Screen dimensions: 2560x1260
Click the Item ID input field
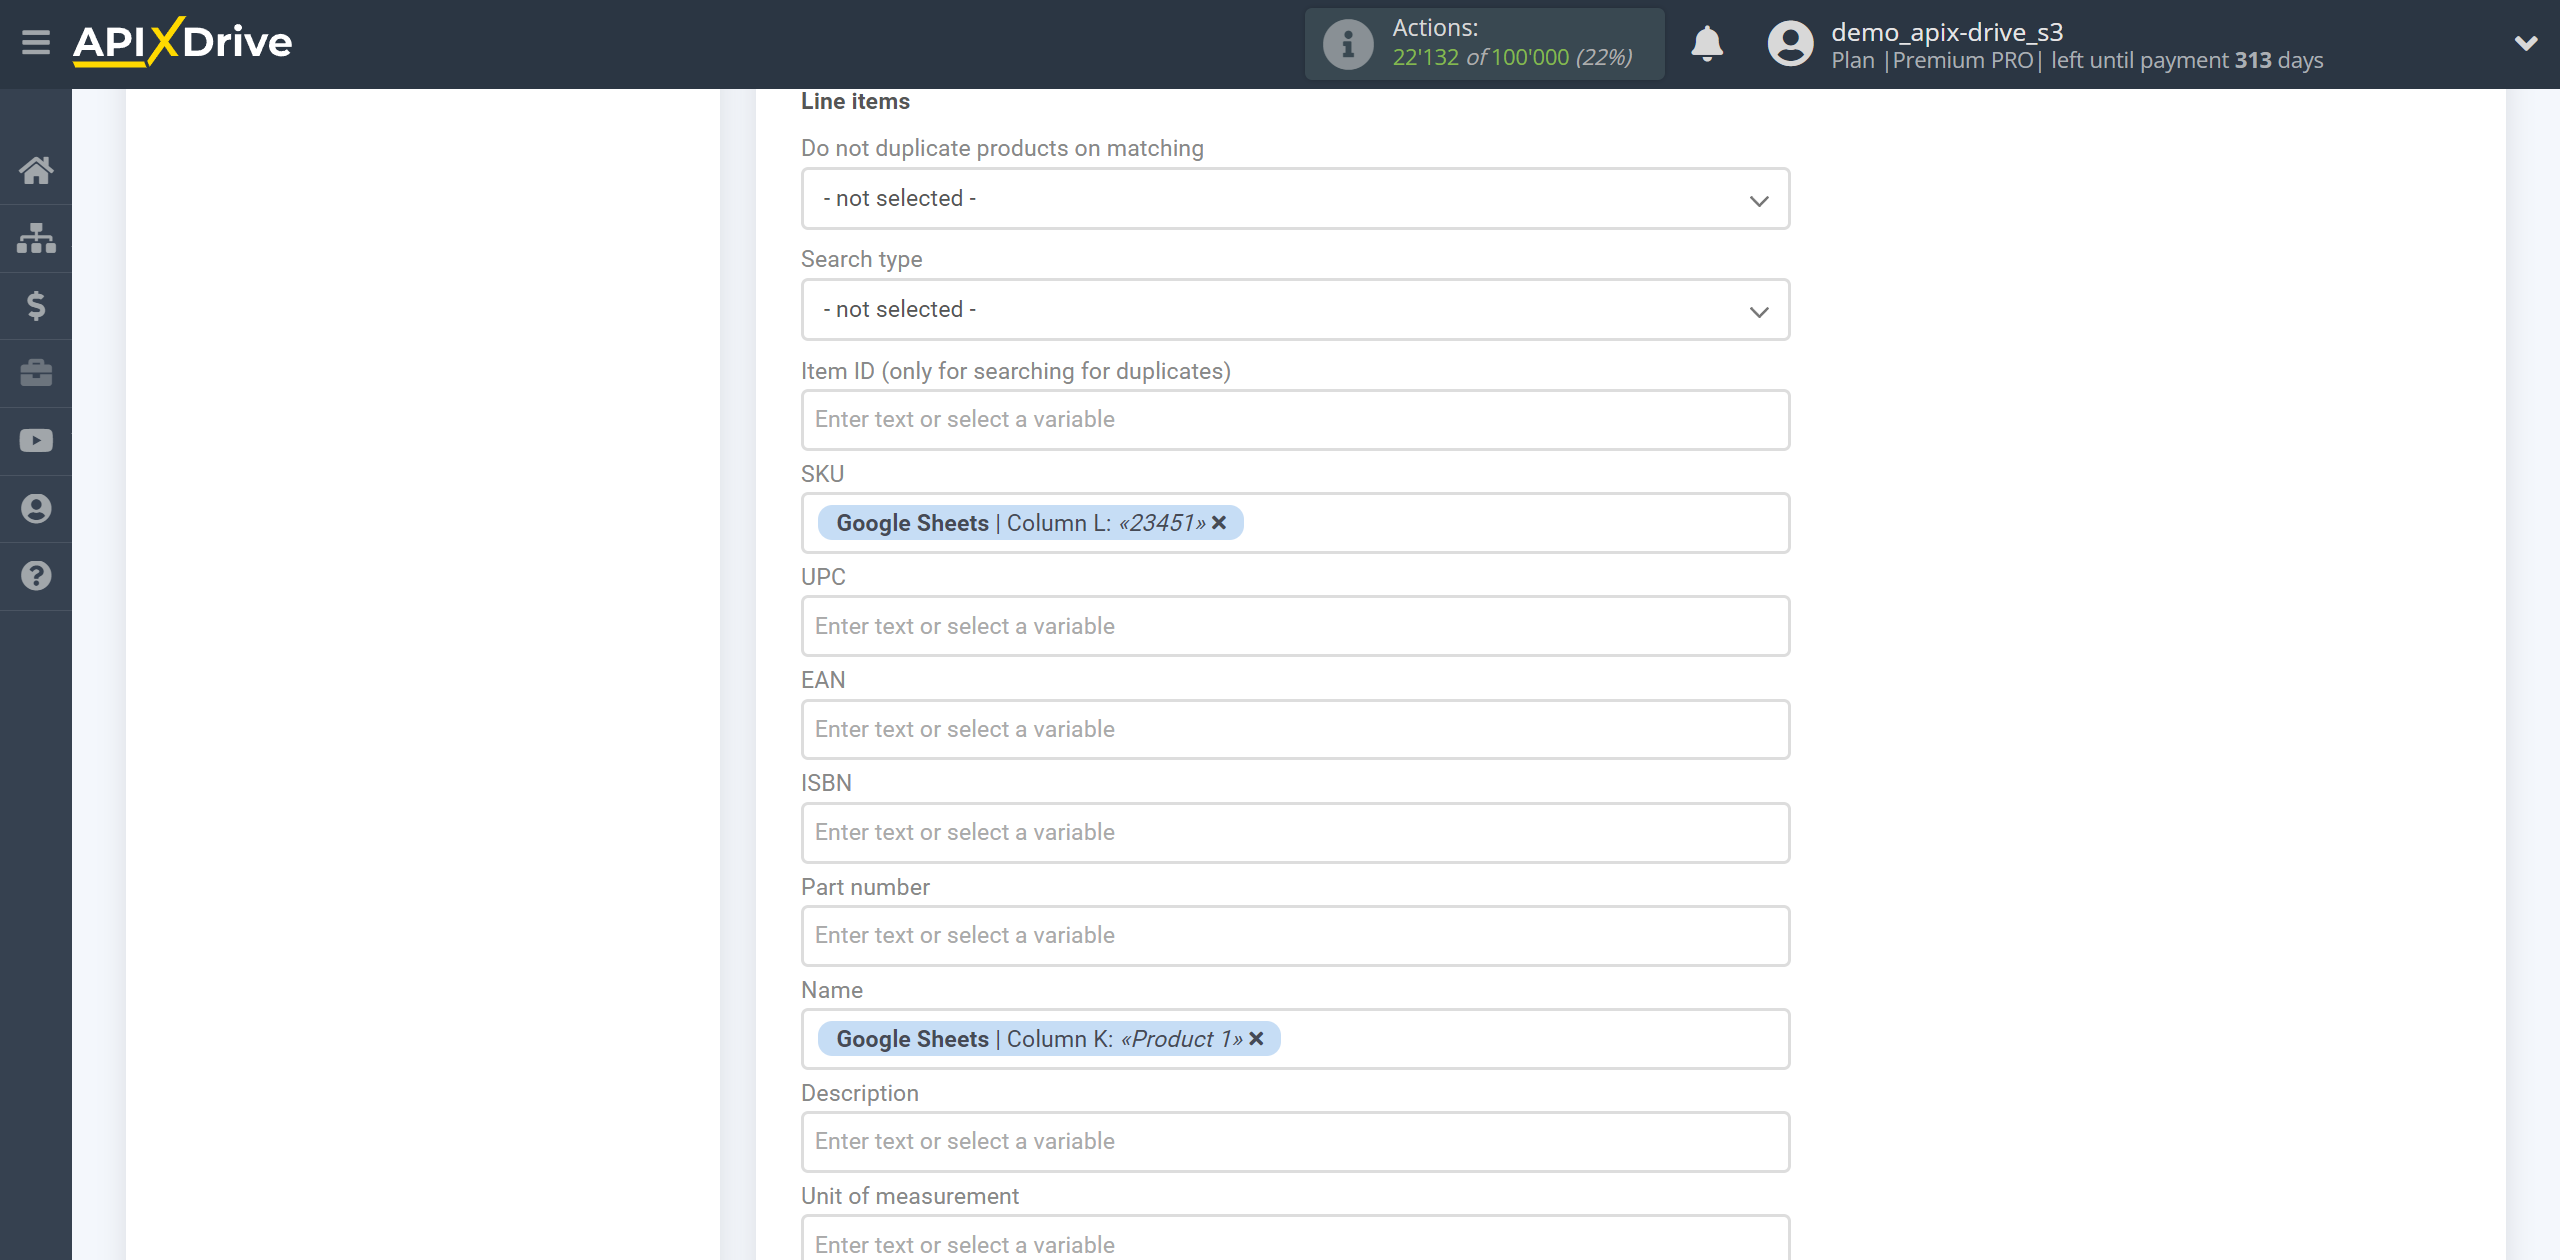click(x=1293, y=419)
